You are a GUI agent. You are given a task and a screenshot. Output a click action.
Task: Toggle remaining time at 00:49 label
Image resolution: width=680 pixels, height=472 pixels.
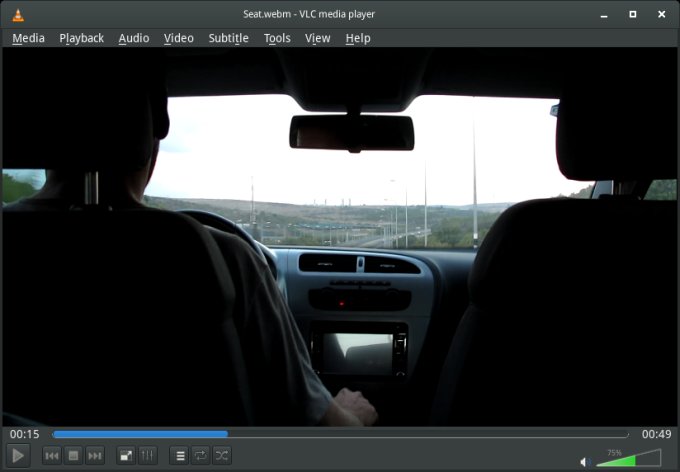click(x=657, y=434)
